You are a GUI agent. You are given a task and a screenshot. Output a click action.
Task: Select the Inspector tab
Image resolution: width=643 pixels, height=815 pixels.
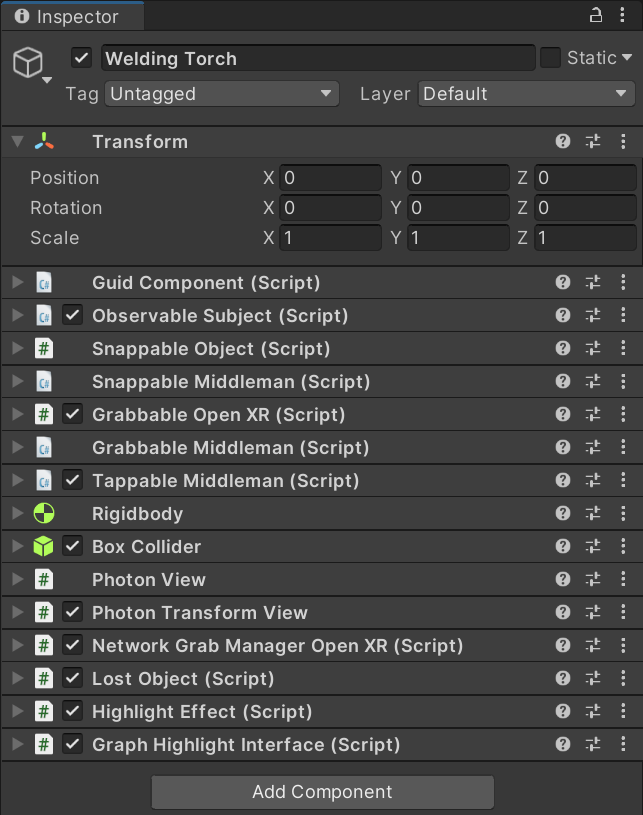pyautogui.click(x=70, y=17)
